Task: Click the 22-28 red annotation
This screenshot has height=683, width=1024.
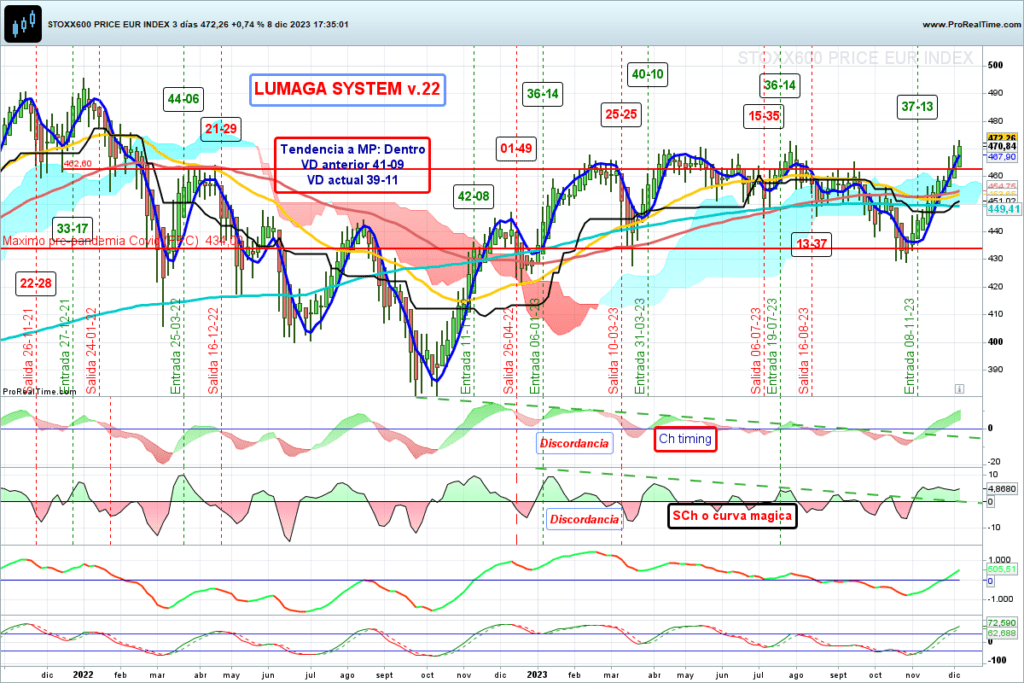Action: pos(35,283)
